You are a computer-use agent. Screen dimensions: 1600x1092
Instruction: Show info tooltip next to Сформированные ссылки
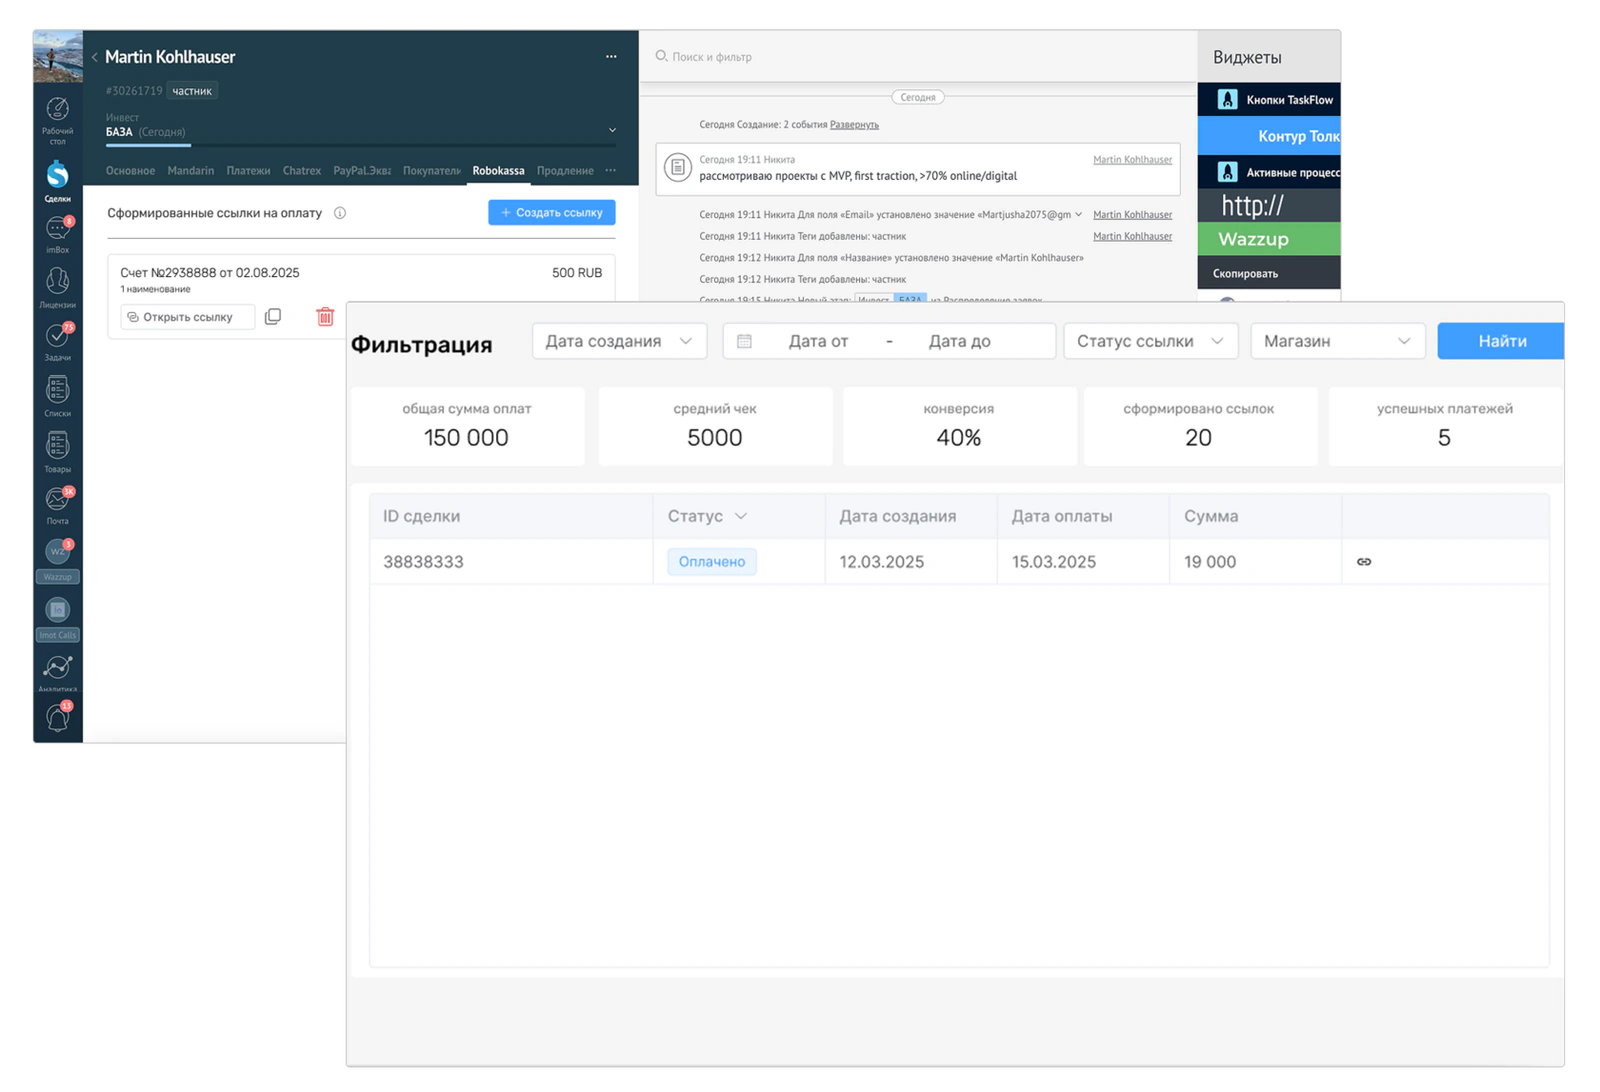coord(340,213)
